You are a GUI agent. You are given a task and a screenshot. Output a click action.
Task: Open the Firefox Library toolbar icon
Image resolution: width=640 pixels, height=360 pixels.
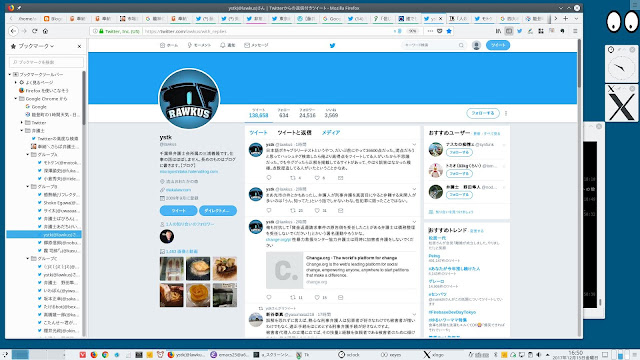[498, 31]
